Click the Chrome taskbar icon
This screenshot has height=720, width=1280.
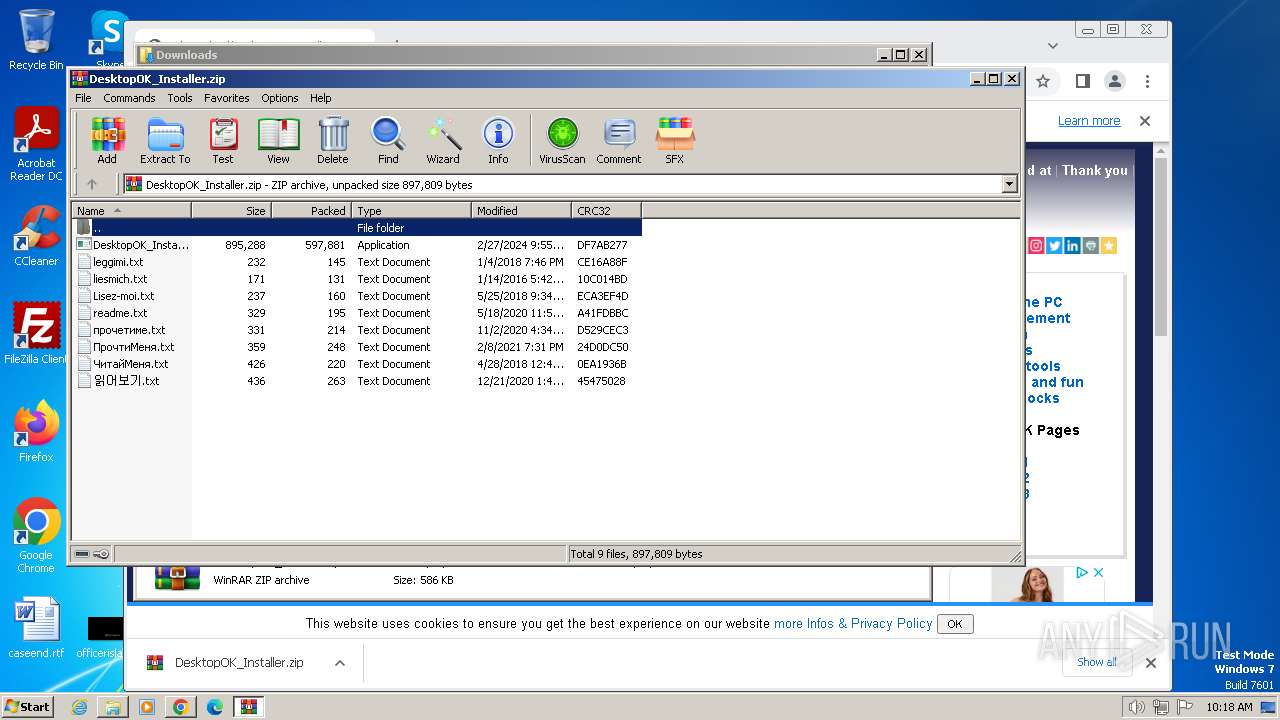(x=181, y=707)
